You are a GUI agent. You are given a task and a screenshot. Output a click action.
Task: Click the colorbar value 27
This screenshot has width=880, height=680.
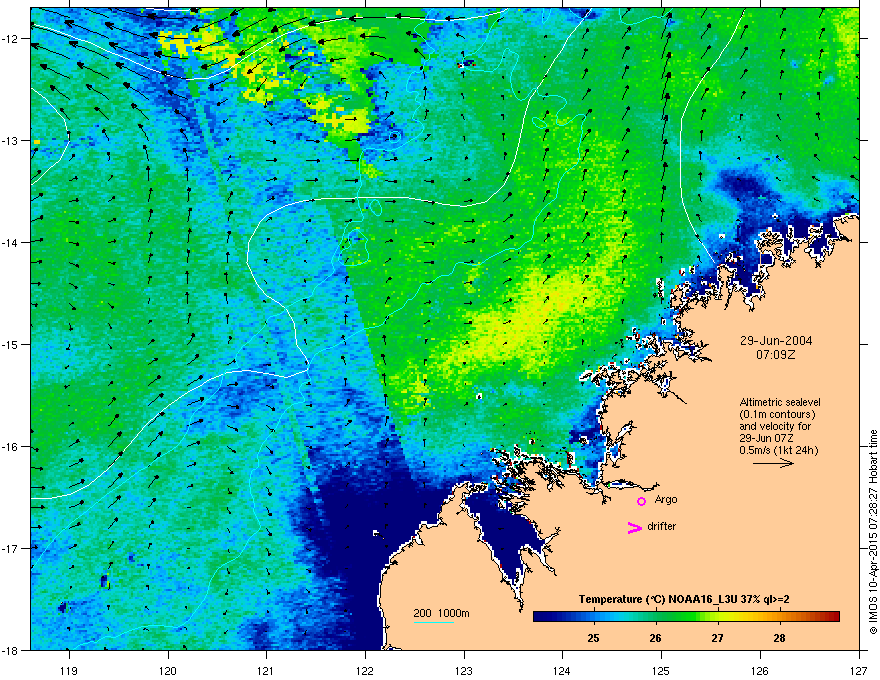[717, 638]
